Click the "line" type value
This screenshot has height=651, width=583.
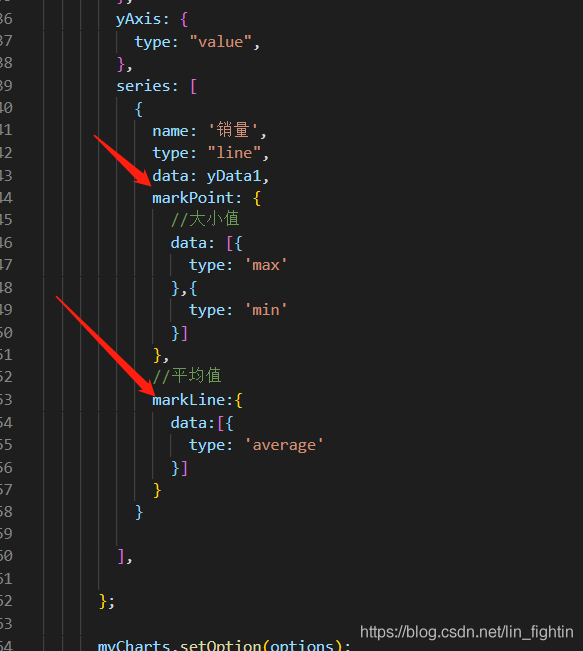click(x=234, y=153)
